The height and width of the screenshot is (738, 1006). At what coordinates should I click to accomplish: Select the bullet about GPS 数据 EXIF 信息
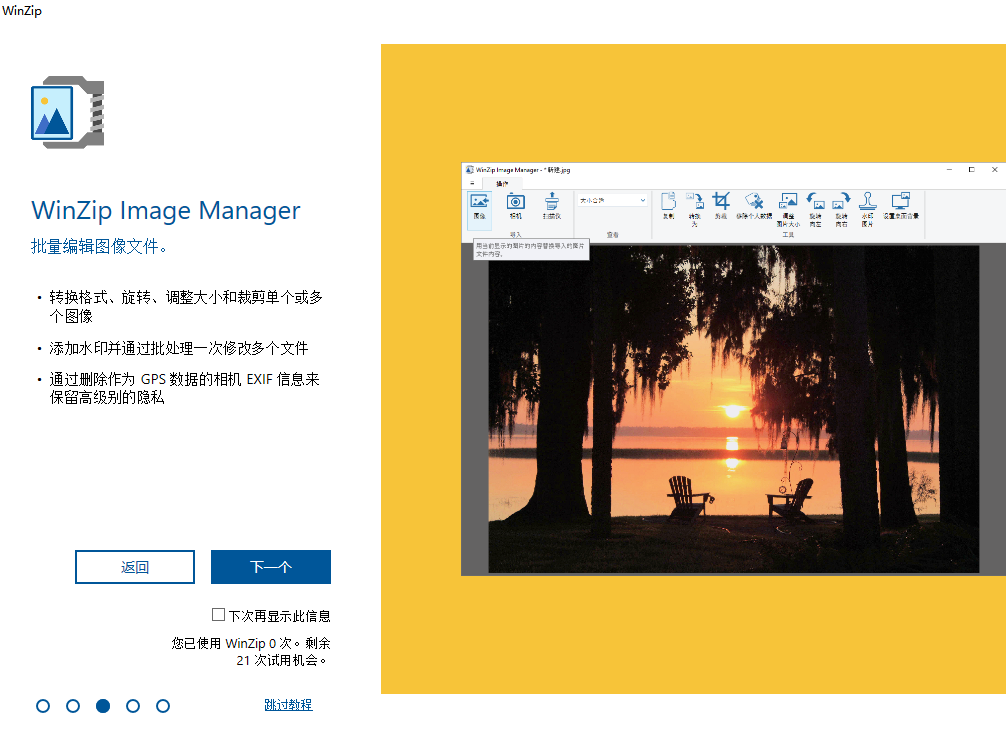click(184, 388)
